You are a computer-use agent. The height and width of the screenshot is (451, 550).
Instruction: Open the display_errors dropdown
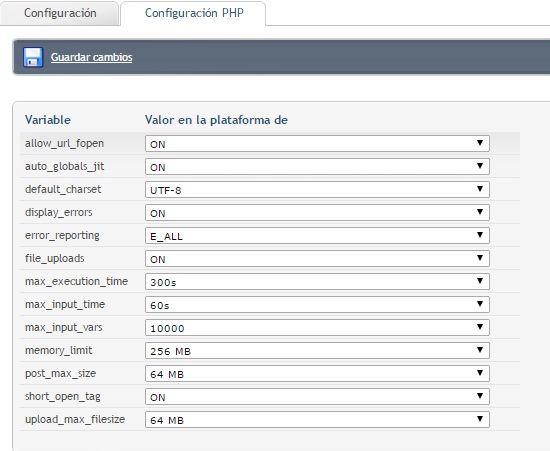(317, 213)
